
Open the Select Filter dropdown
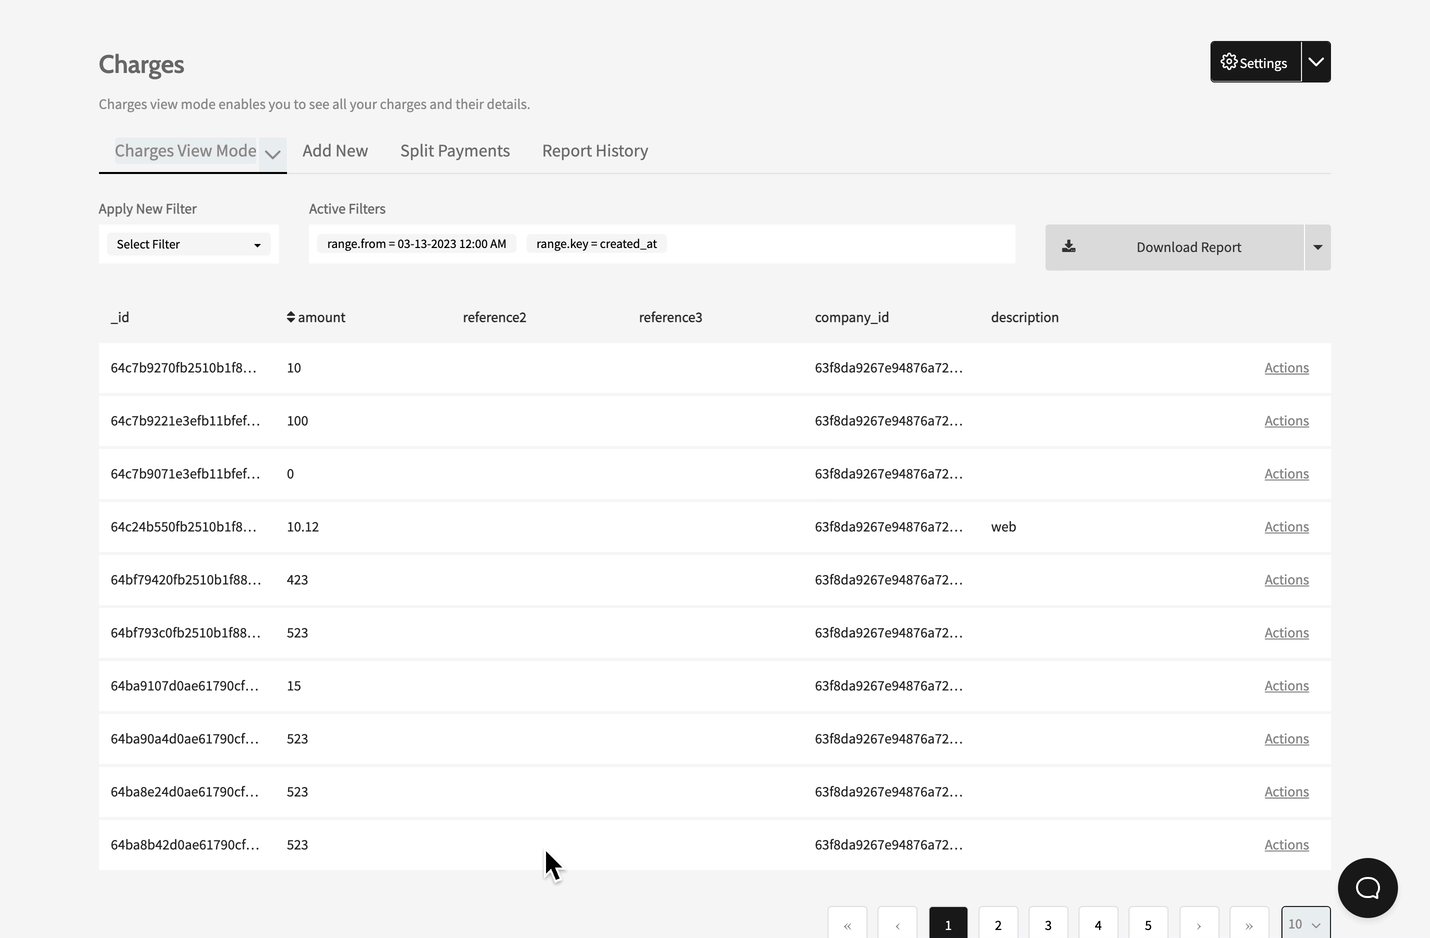[x=188, y=244]
